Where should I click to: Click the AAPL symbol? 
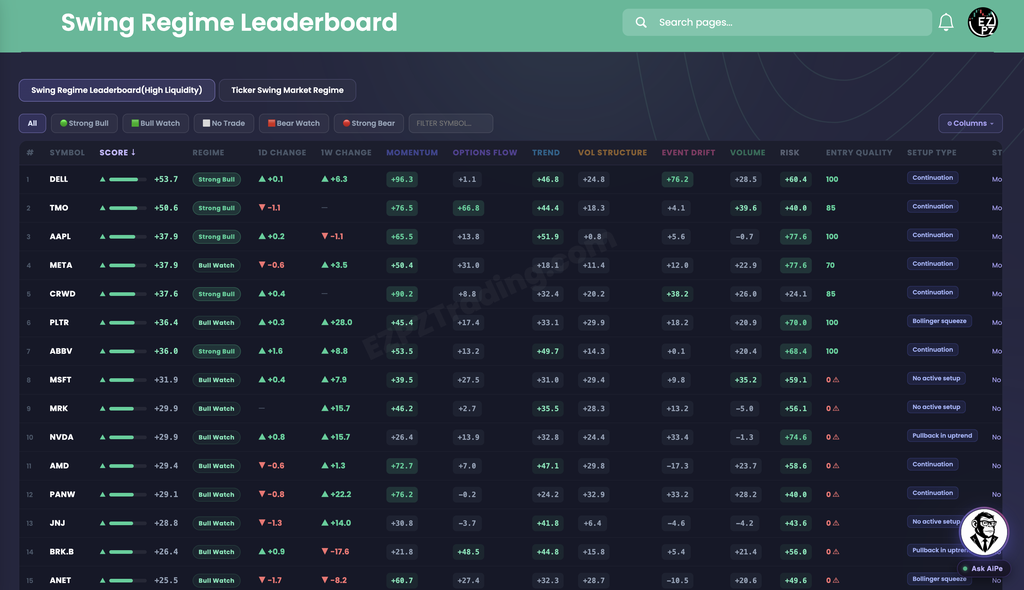(x=60, y=237)
